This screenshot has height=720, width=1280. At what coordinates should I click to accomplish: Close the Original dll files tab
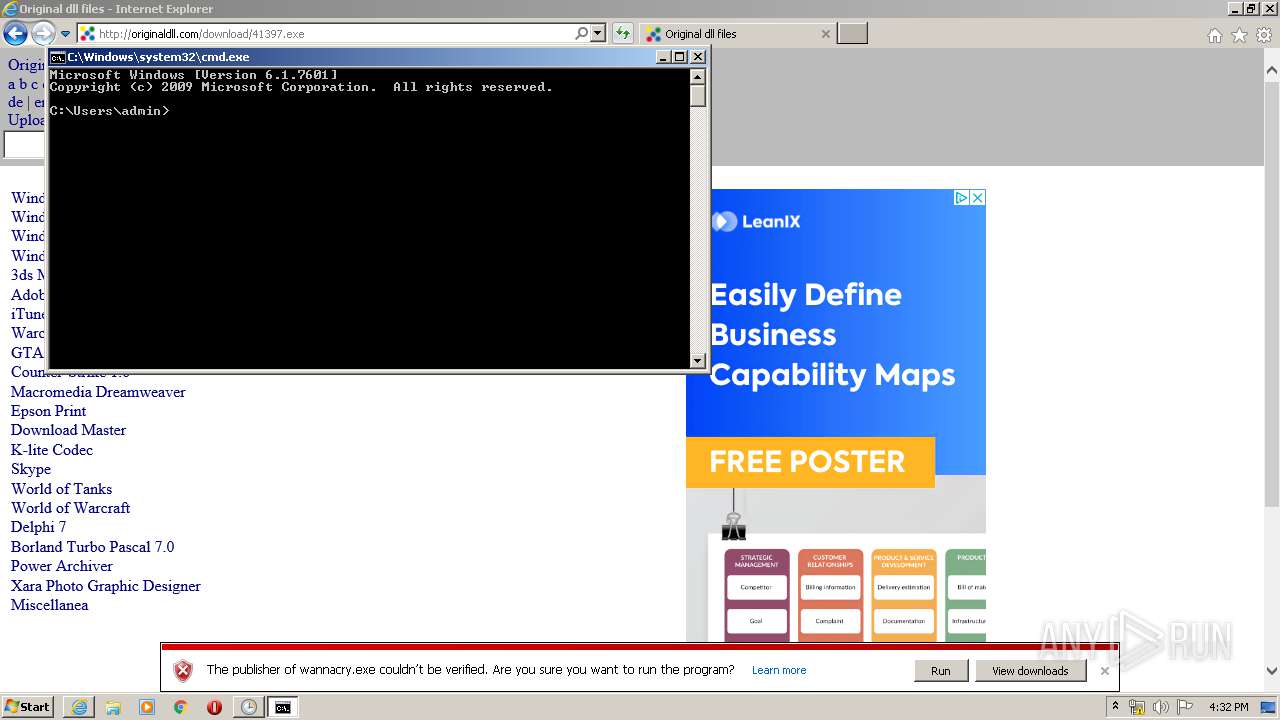(825, 34)
